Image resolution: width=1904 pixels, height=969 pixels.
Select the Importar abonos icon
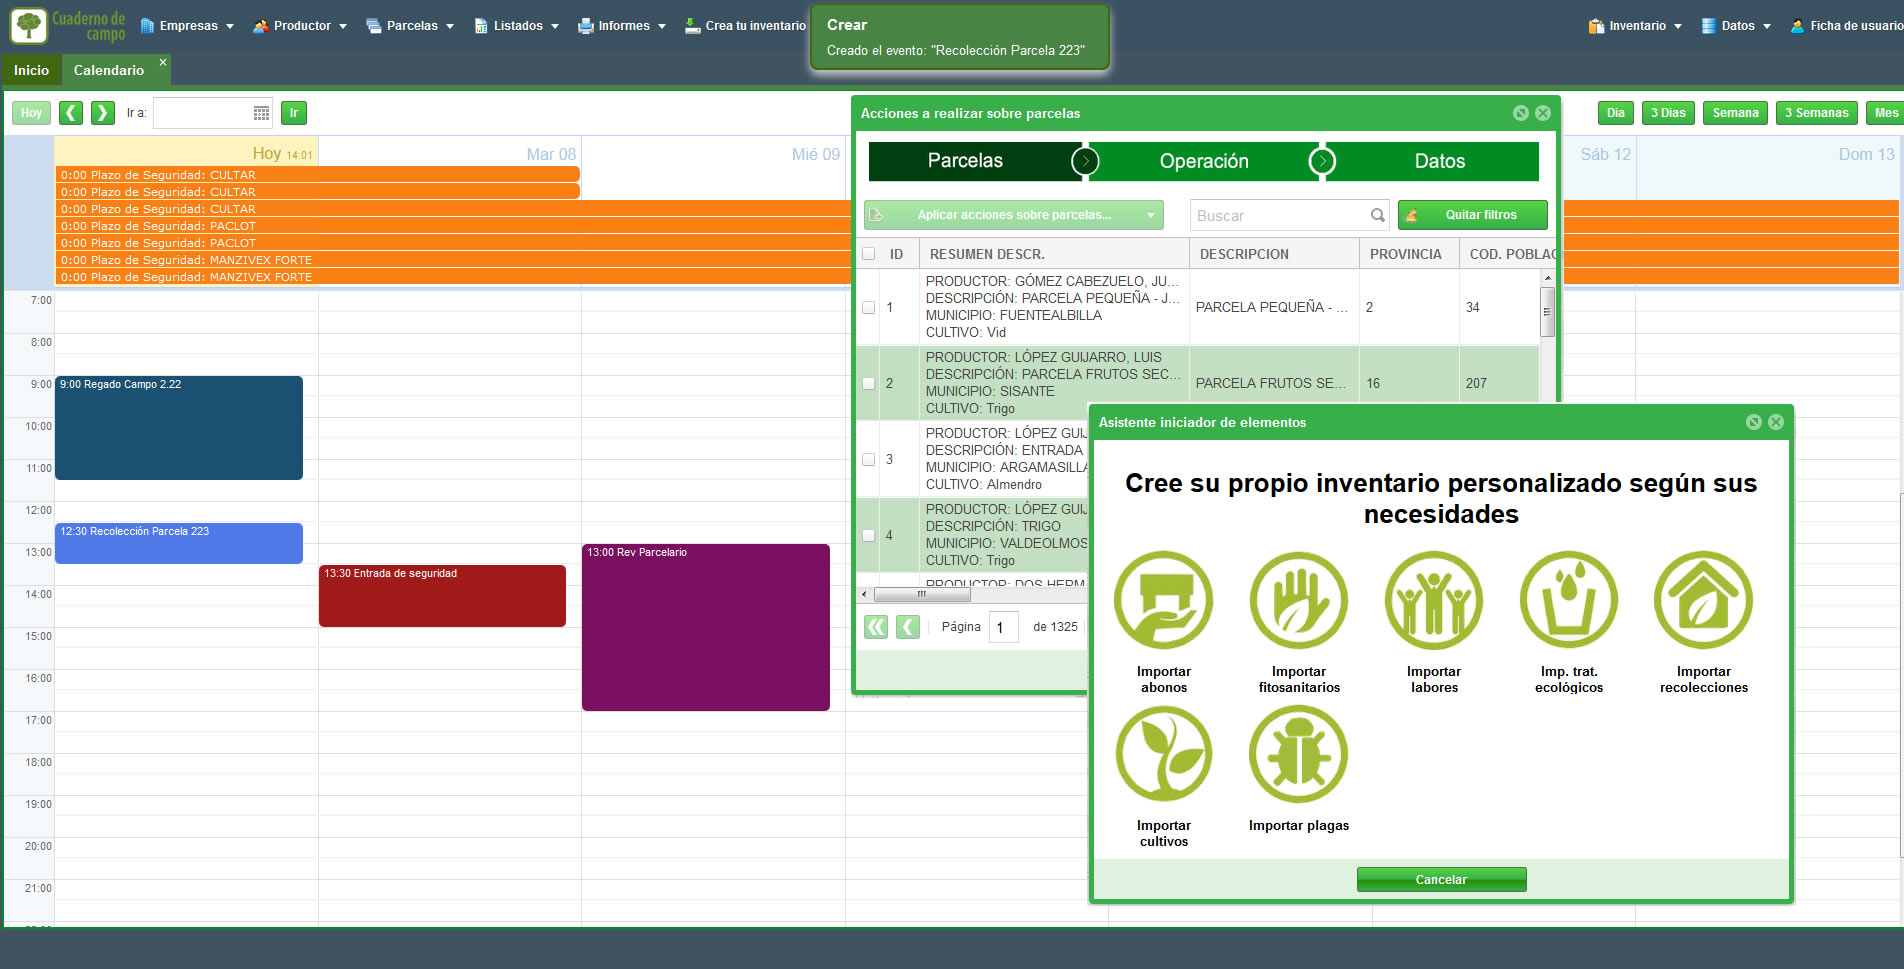point(1163,600)
